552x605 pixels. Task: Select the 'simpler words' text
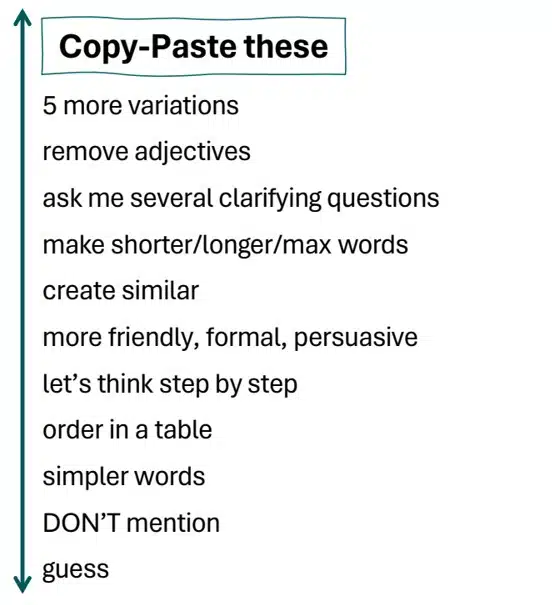pos(123,477)
